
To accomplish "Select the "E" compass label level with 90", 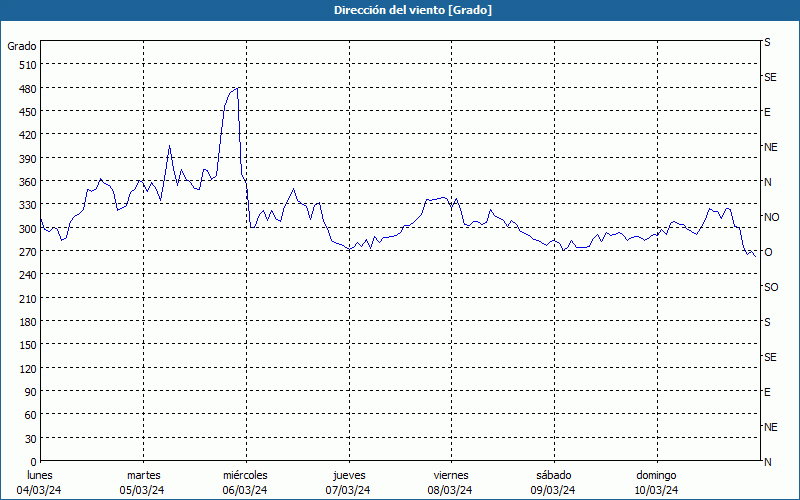I will click(767, 392).
